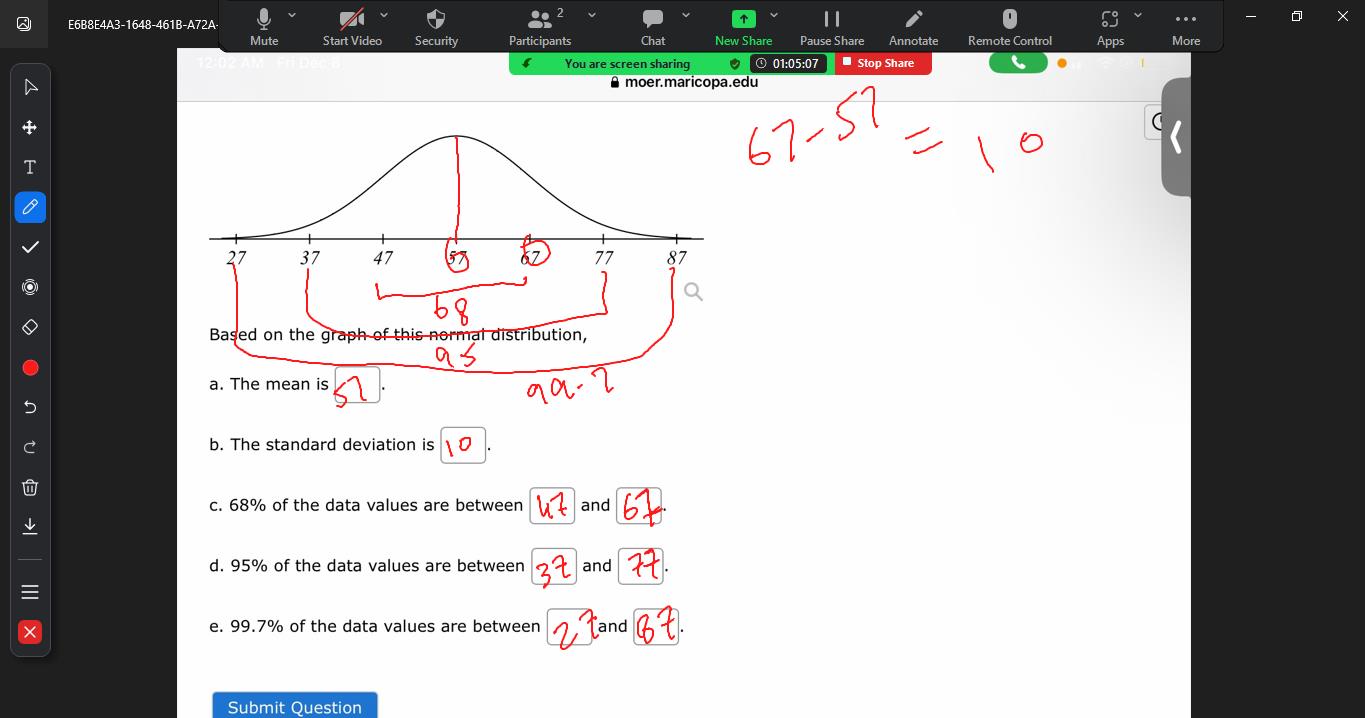
Task: Open the Participants panel
Action: tap(539, 26)
